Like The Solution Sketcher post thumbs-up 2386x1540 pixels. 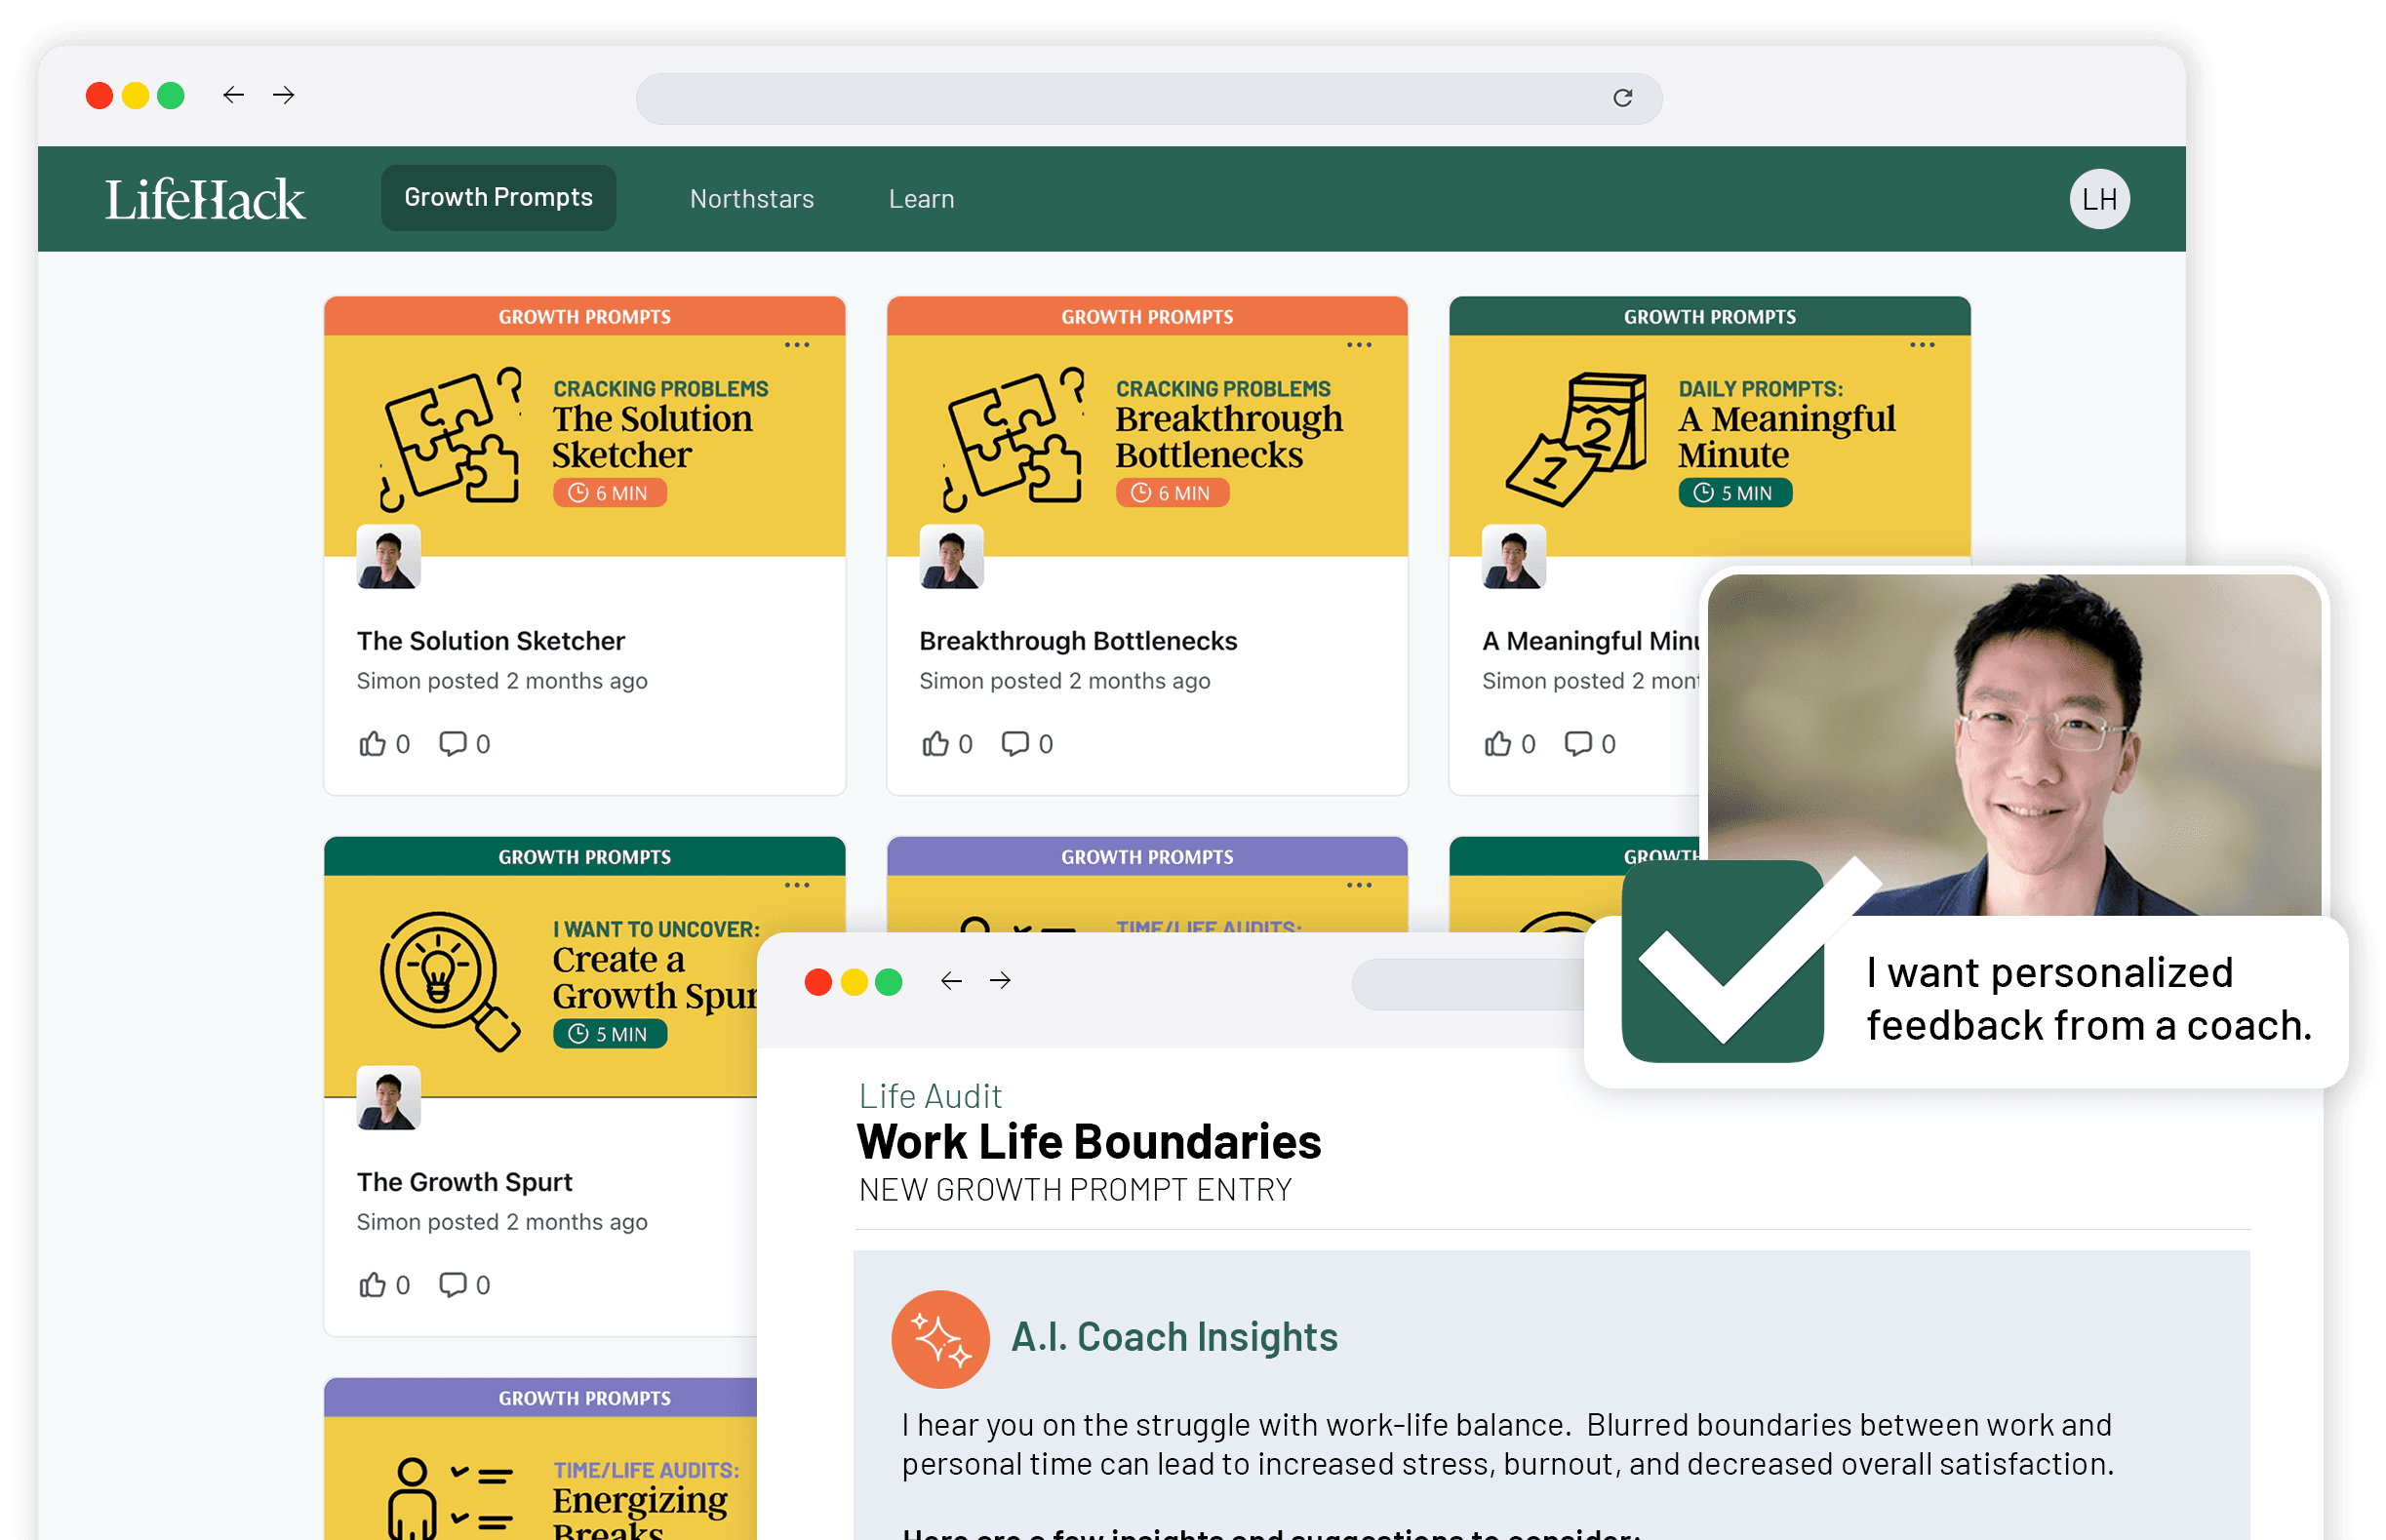pyautogui.click(x=373, y=744)
